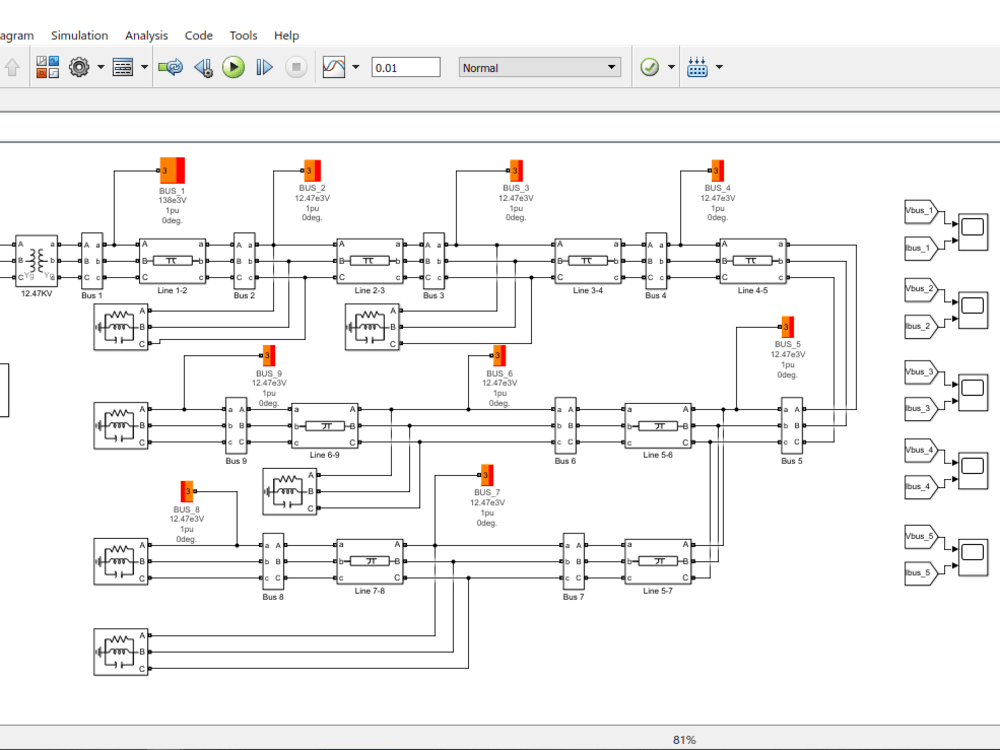Run the simulation with the Play button

coord(233,67)
